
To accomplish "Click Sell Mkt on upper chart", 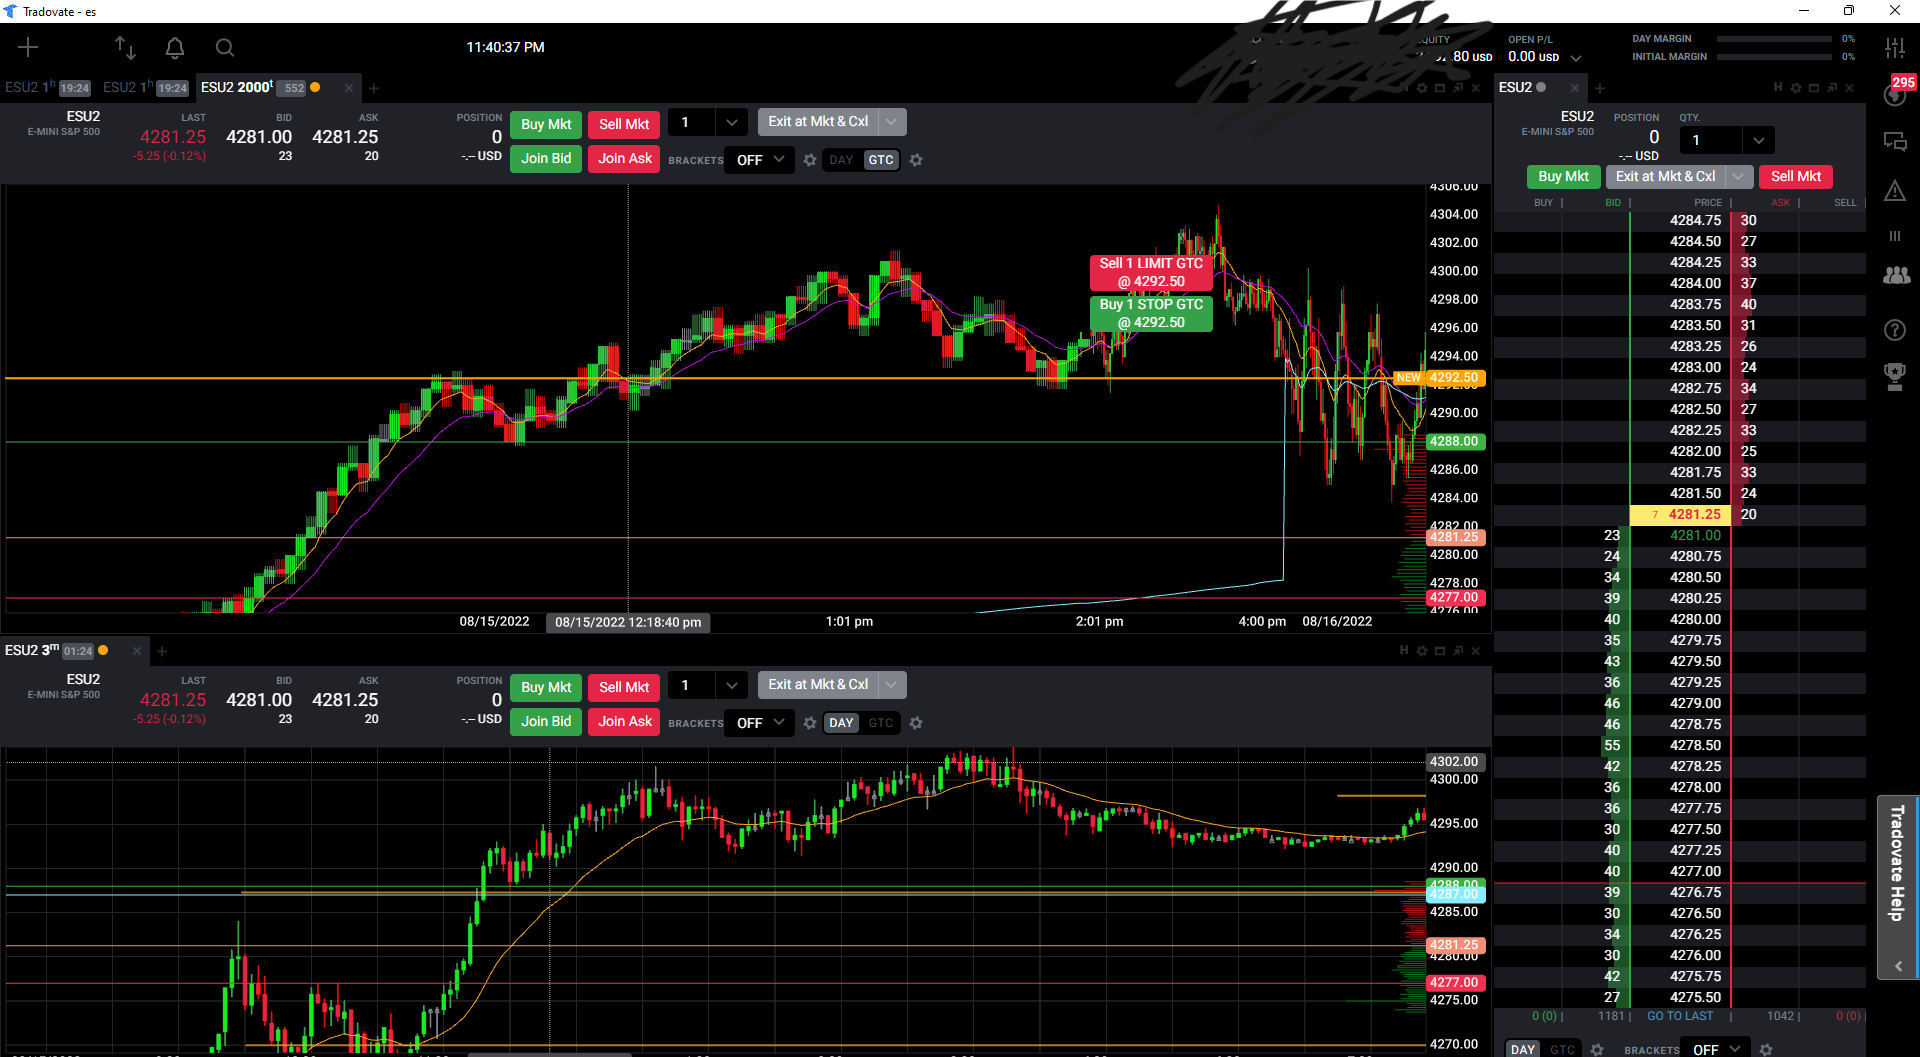I will pyautogui.click(x=624, y=124).
